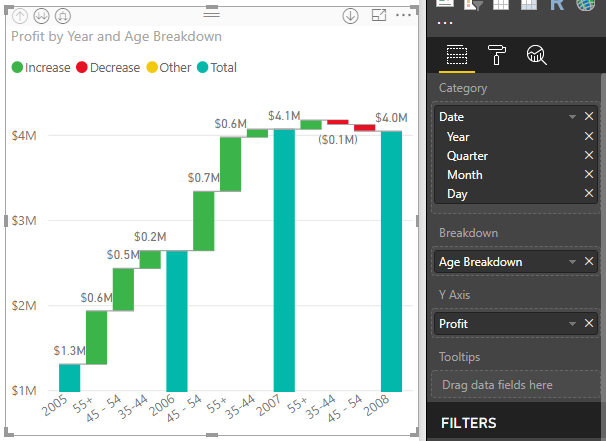
Task: Open the Format paint roller tab
Action: [x=497, y=56]
